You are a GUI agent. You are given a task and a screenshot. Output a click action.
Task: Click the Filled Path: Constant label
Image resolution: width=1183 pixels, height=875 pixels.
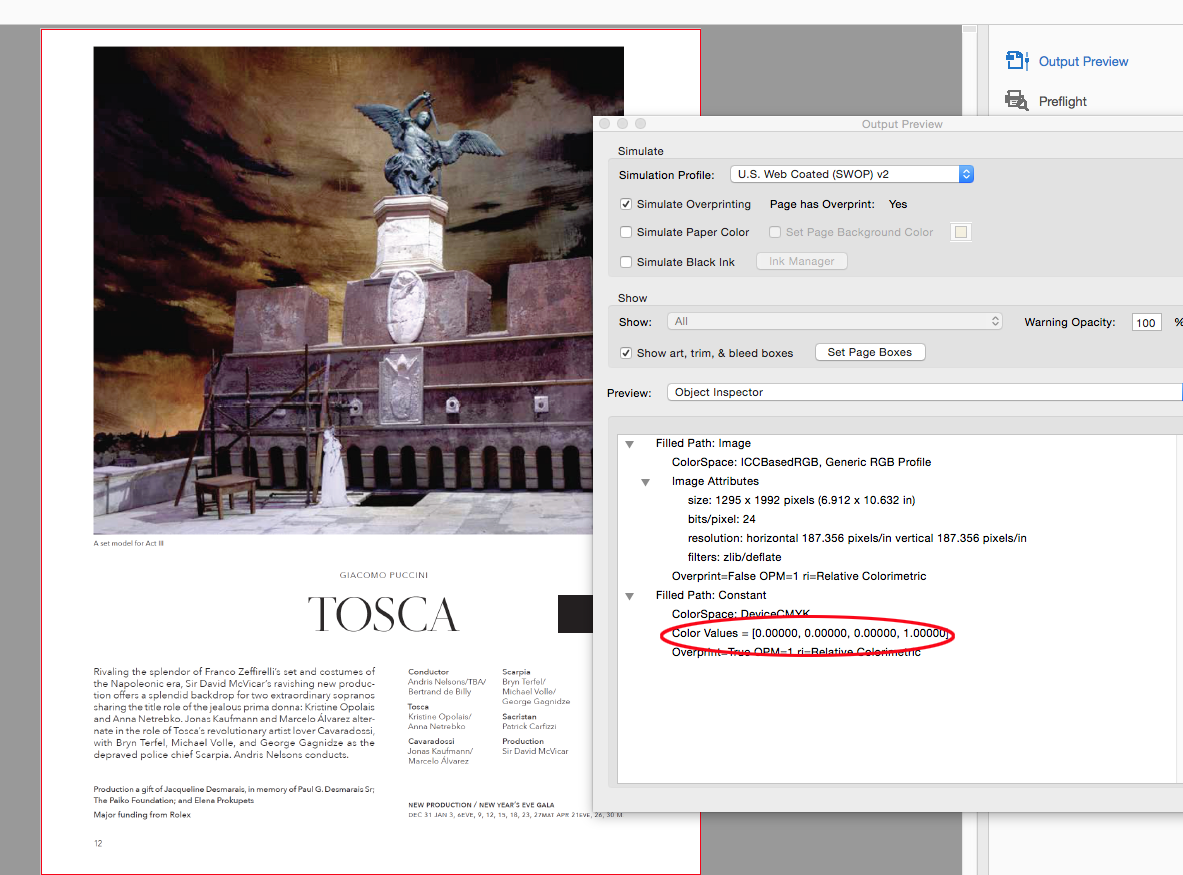point(711,595)
